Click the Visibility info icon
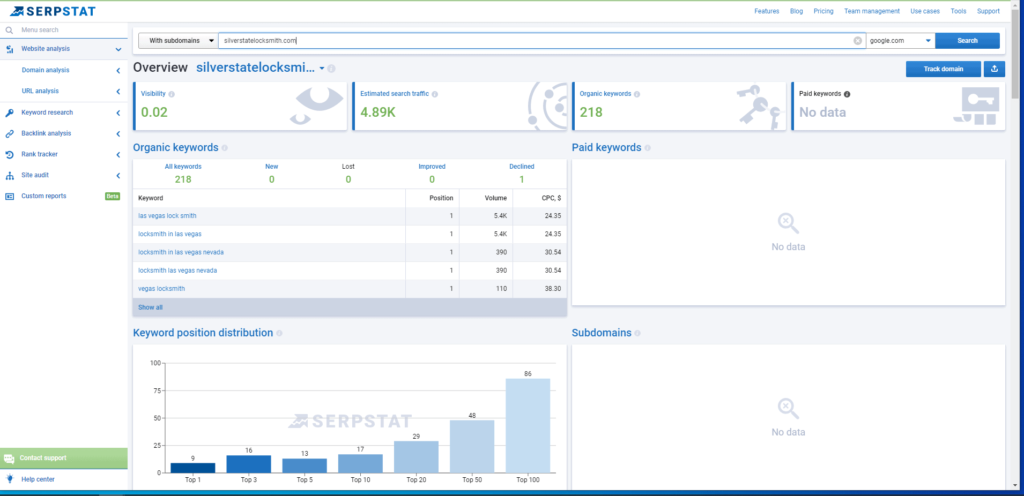The image size is (1024, 496). point(172,94)
